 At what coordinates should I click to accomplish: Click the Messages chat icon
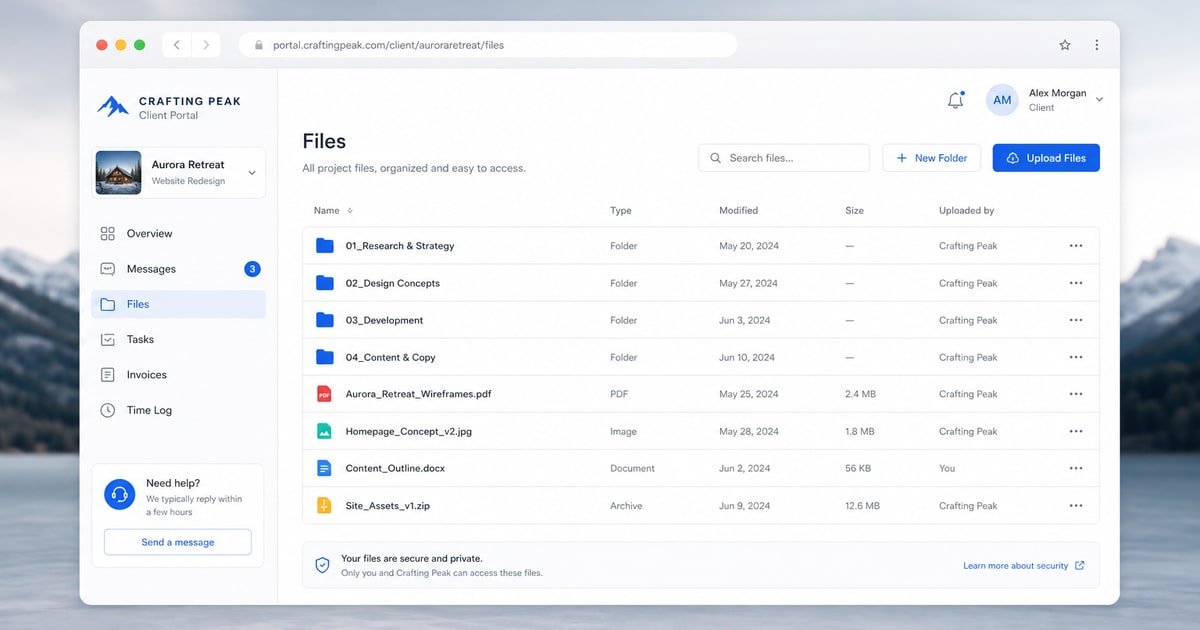pyautogui.click(x=108, y=269)
